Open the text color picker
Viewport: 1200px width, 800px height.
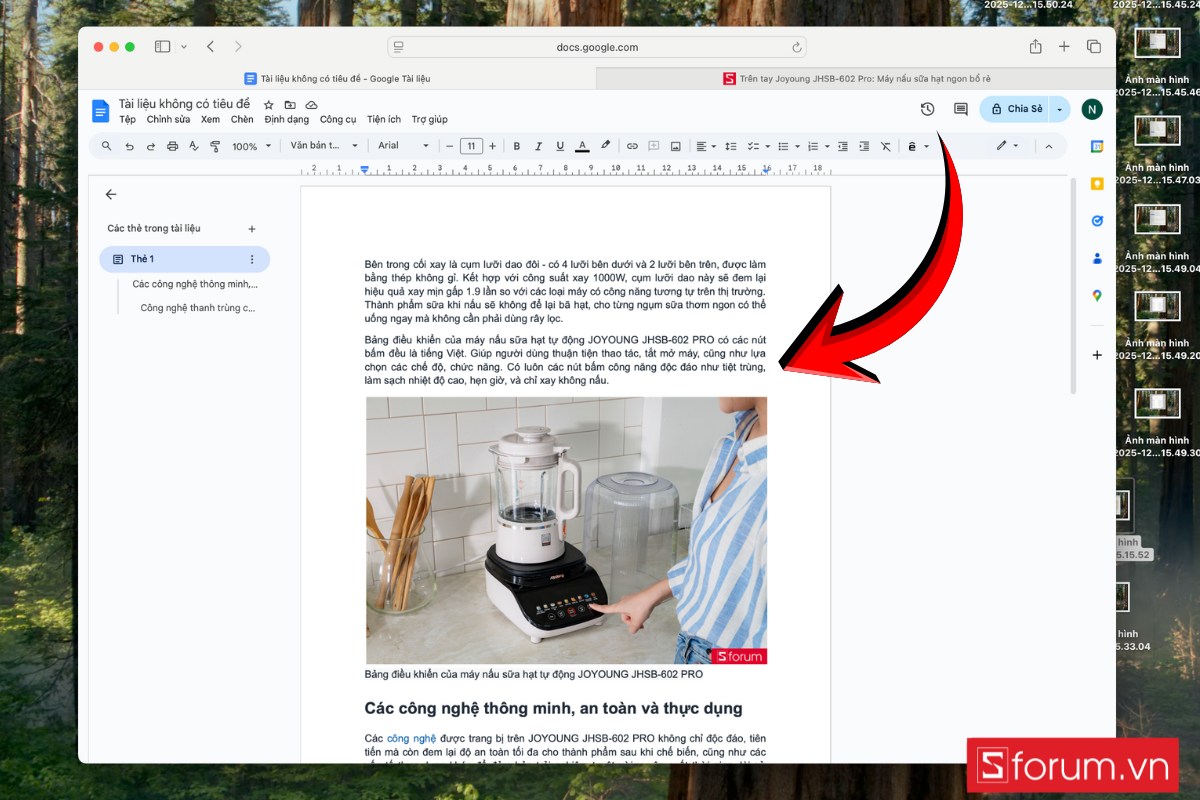582,146
